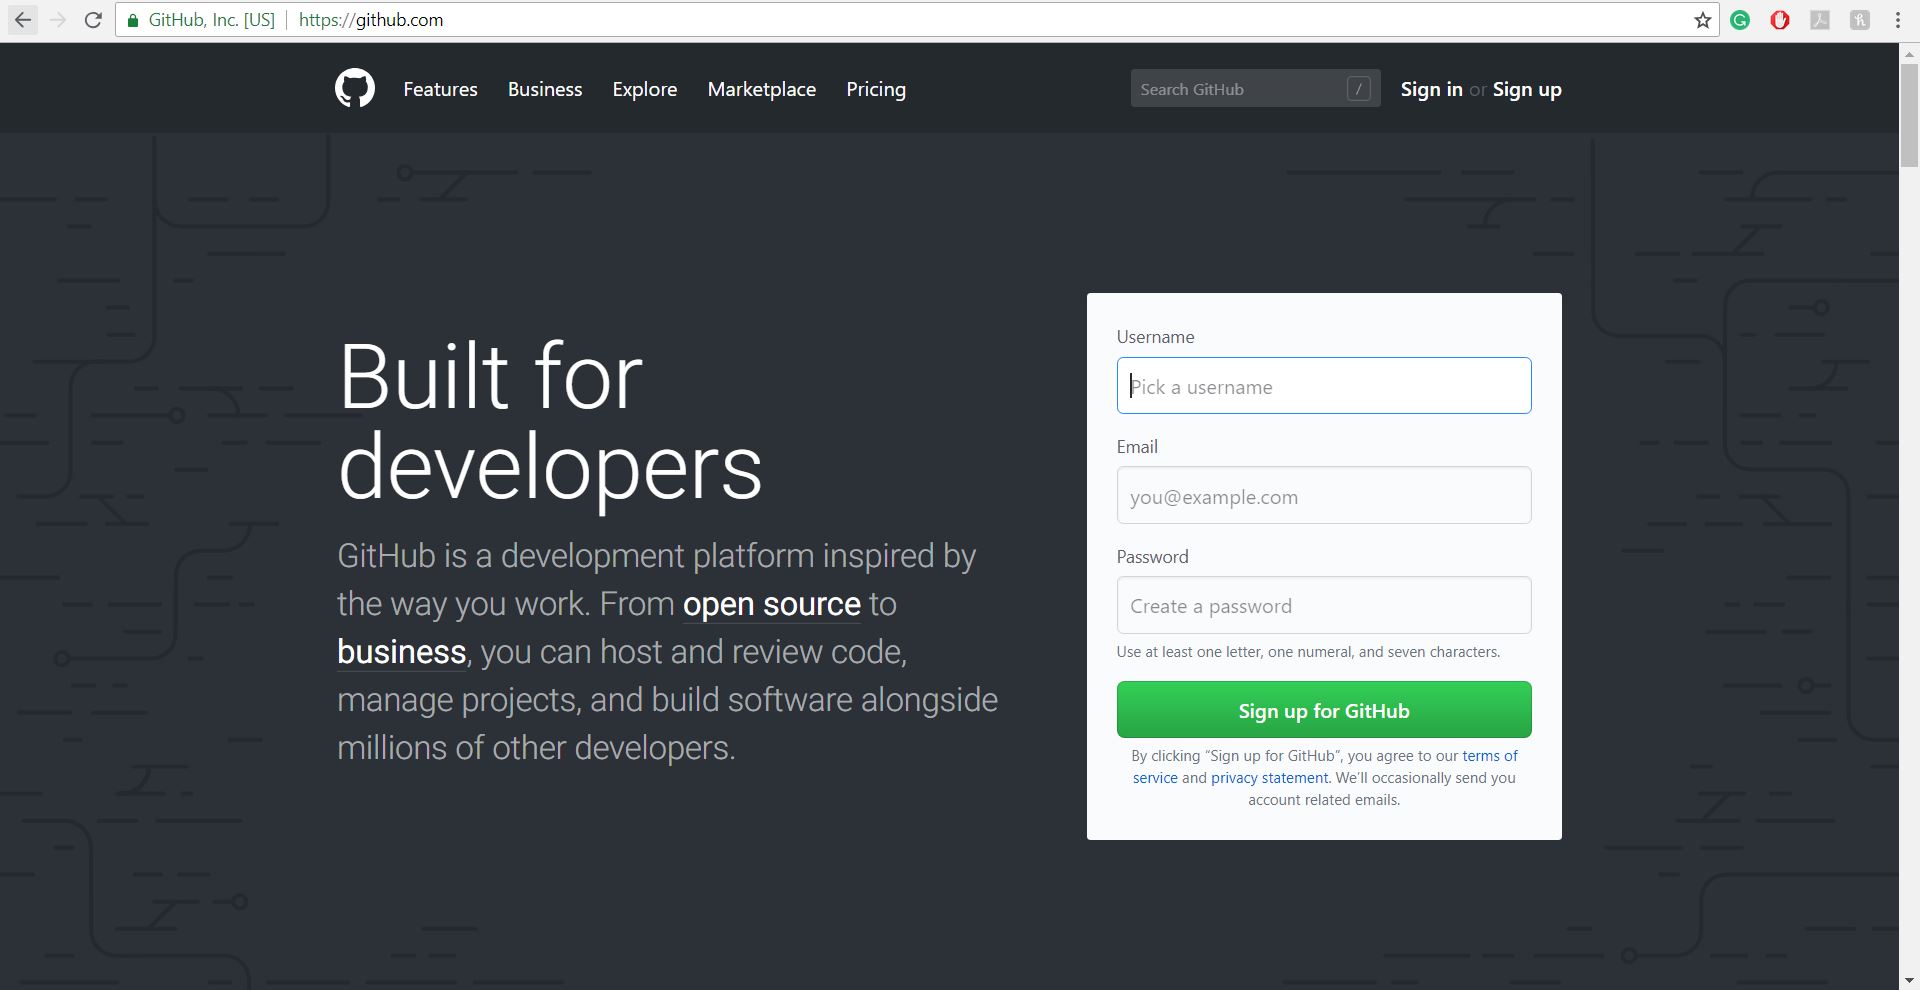This screenshot has width=1920, height=990.
Task: Bookmark this page with the star icon
Action: click(1703, 20)
